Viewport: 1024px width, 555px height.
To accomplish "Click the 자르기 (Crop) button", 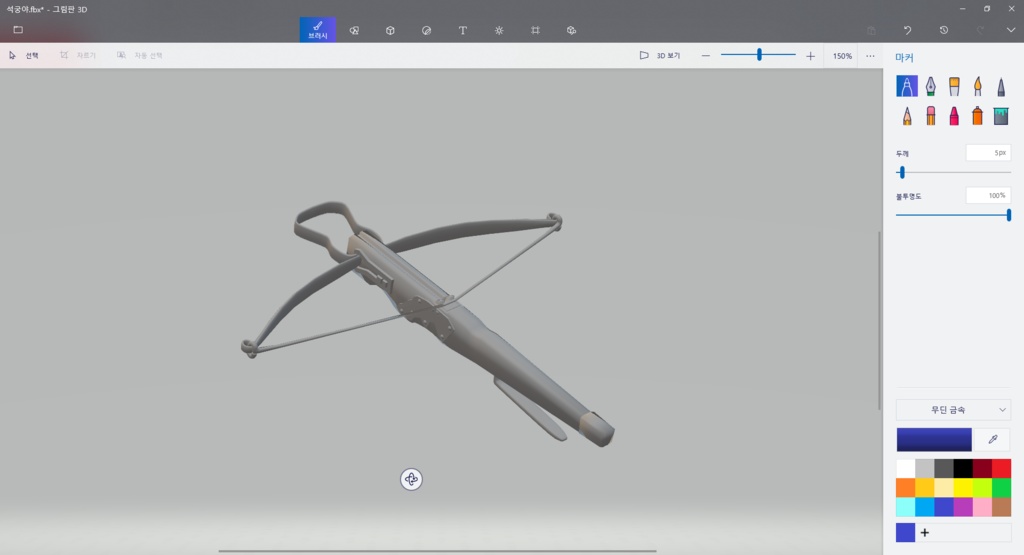I will [x=78, y=56].
